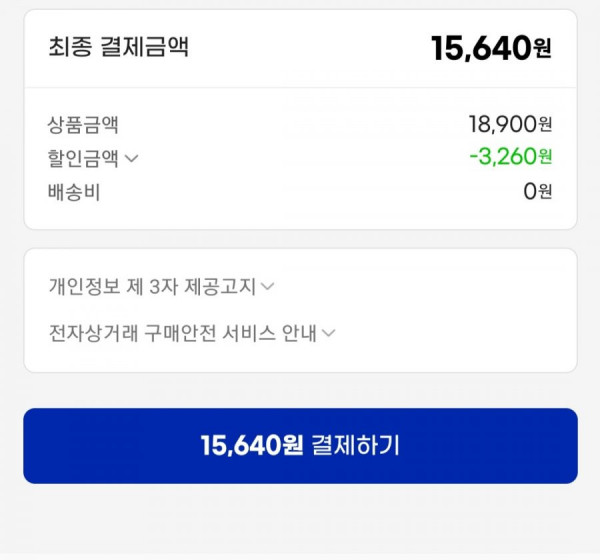
Task: Select the 최종 결제금액 heading
Action: pyautogui.click(x=118, y=47)
